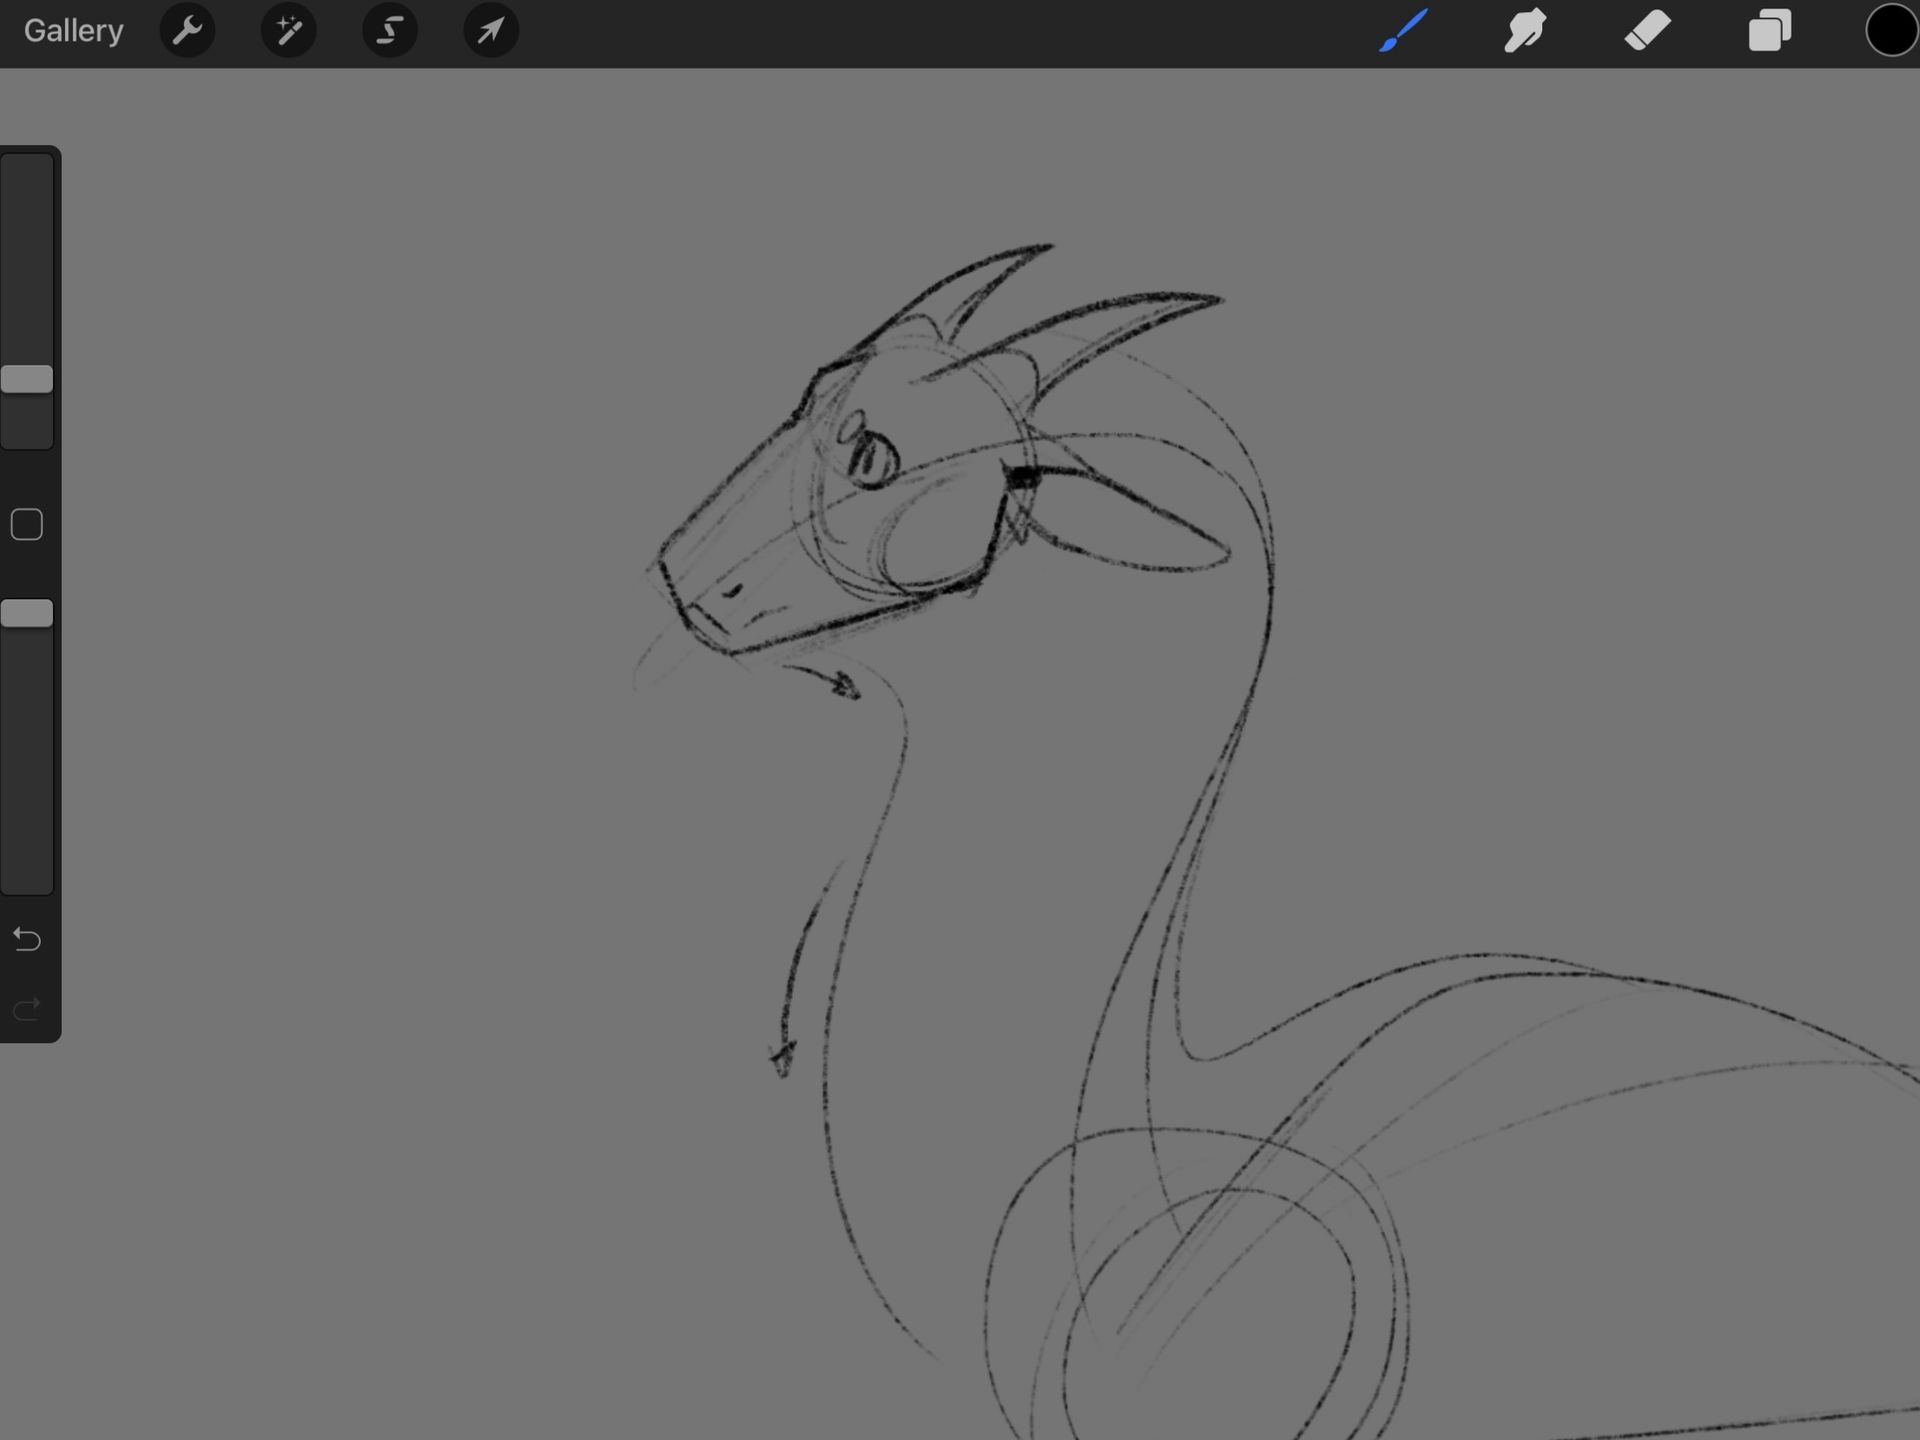Activate the Transform arrow tool
This screenshot has height=1440, width=1920.
pos(490,31)
